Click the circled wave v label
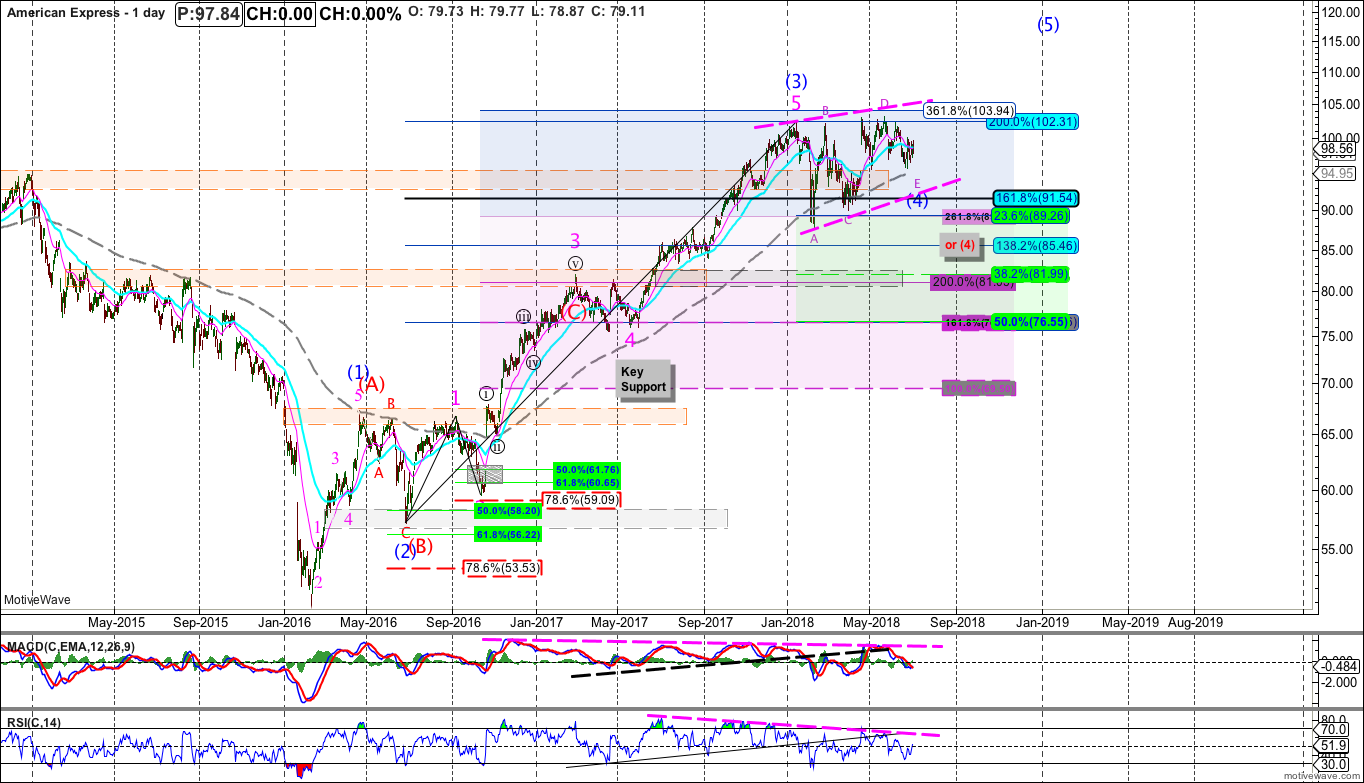The width and height of the screenshot is (1364, 783). point(575,263)
